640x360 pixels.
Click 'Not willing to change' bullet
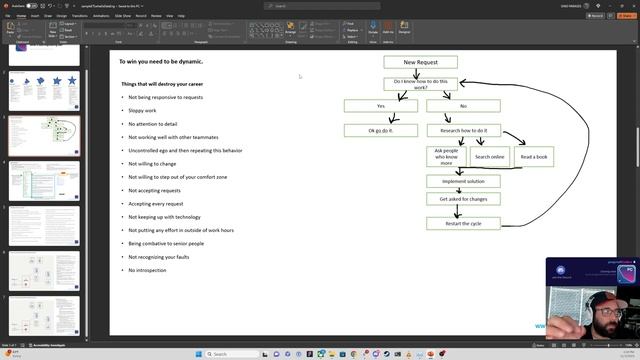(x=152, y=164)
